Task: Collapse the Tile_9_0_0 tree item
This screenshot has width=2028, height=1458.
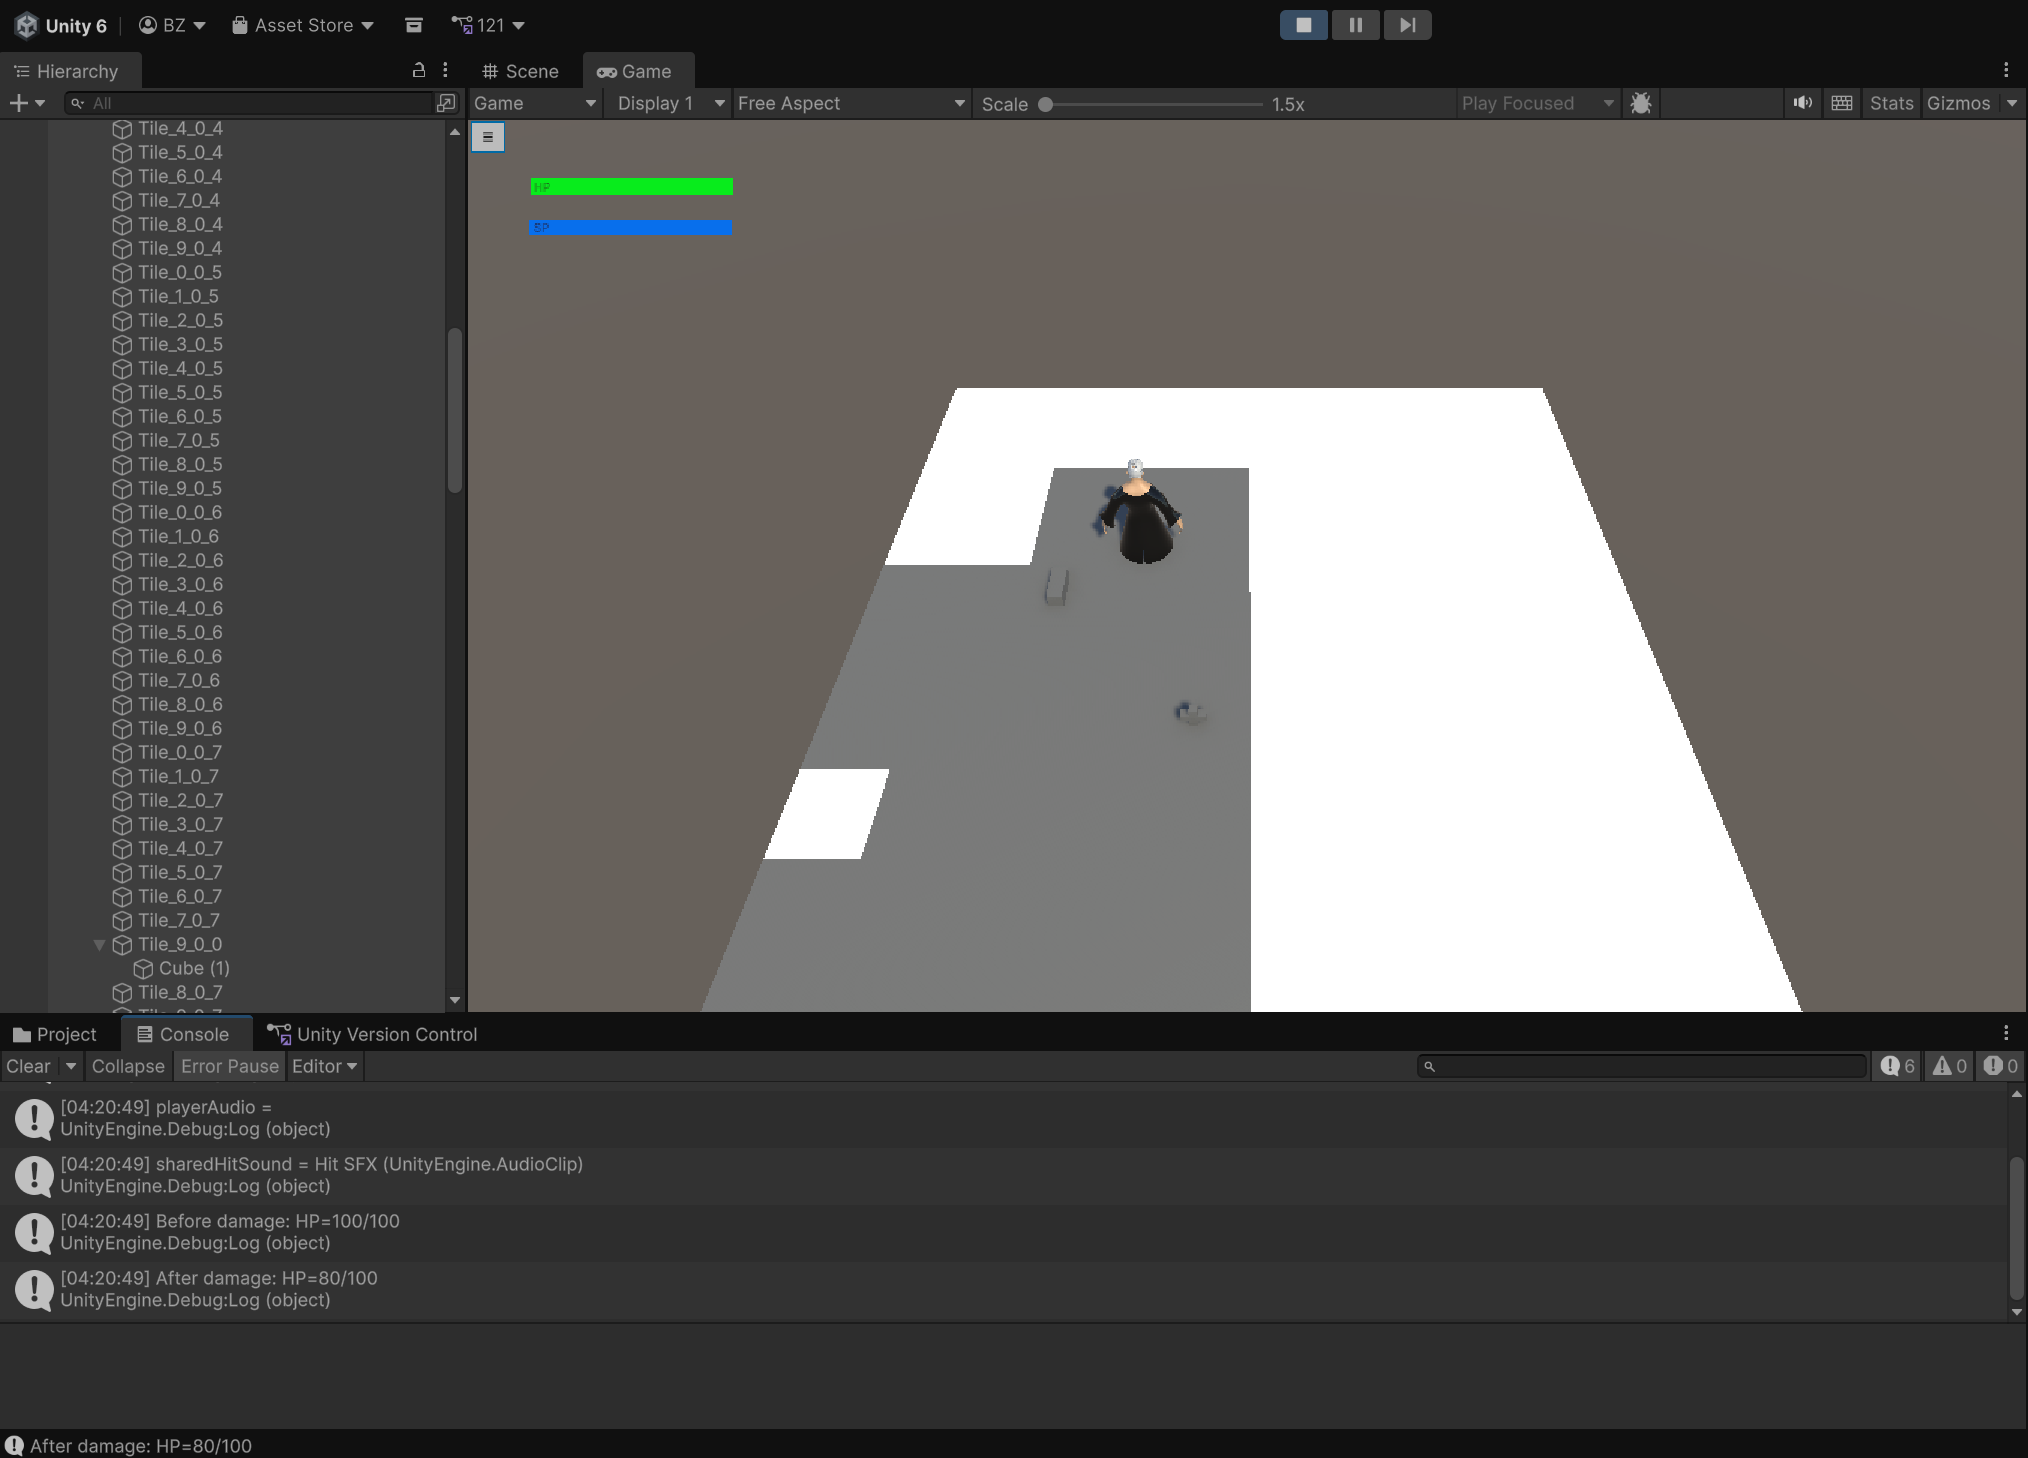Action: click(x=99, y=944)
